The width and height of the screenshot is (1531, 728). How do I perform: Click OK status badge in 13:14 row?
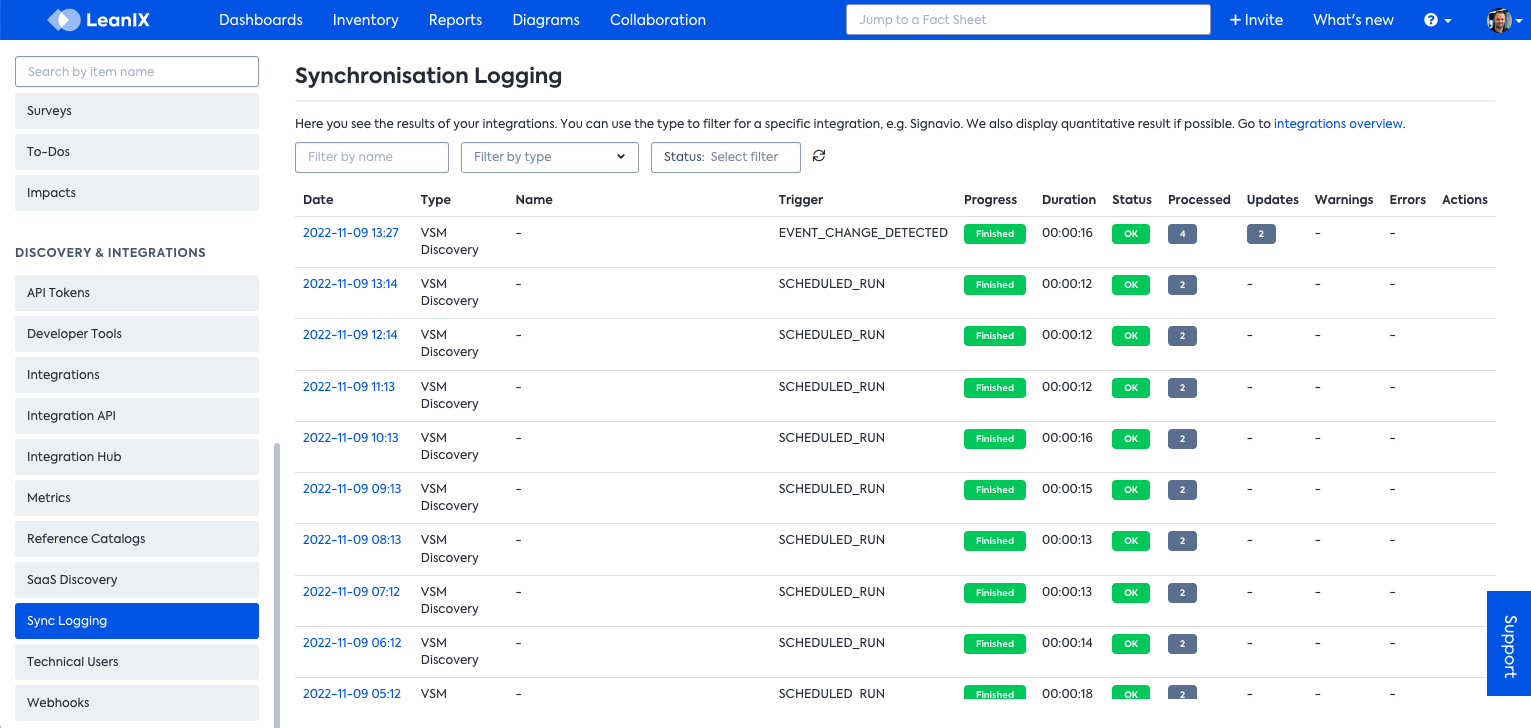pyautogui.click(x=1131, y=285)
